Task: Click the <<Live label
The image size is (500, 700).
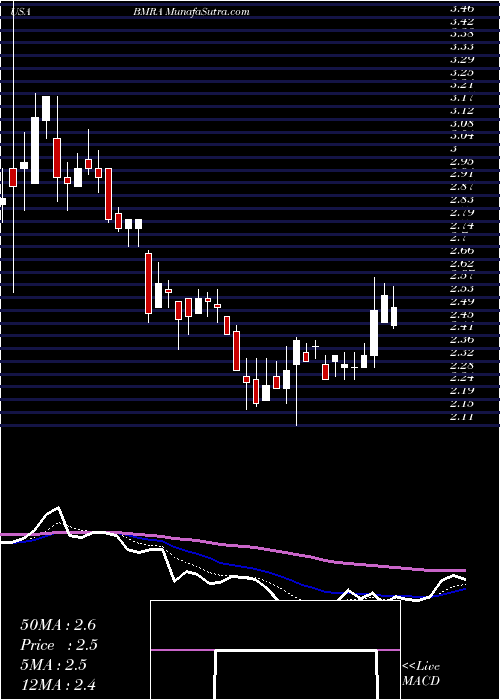Action: (x=421, y=667)
